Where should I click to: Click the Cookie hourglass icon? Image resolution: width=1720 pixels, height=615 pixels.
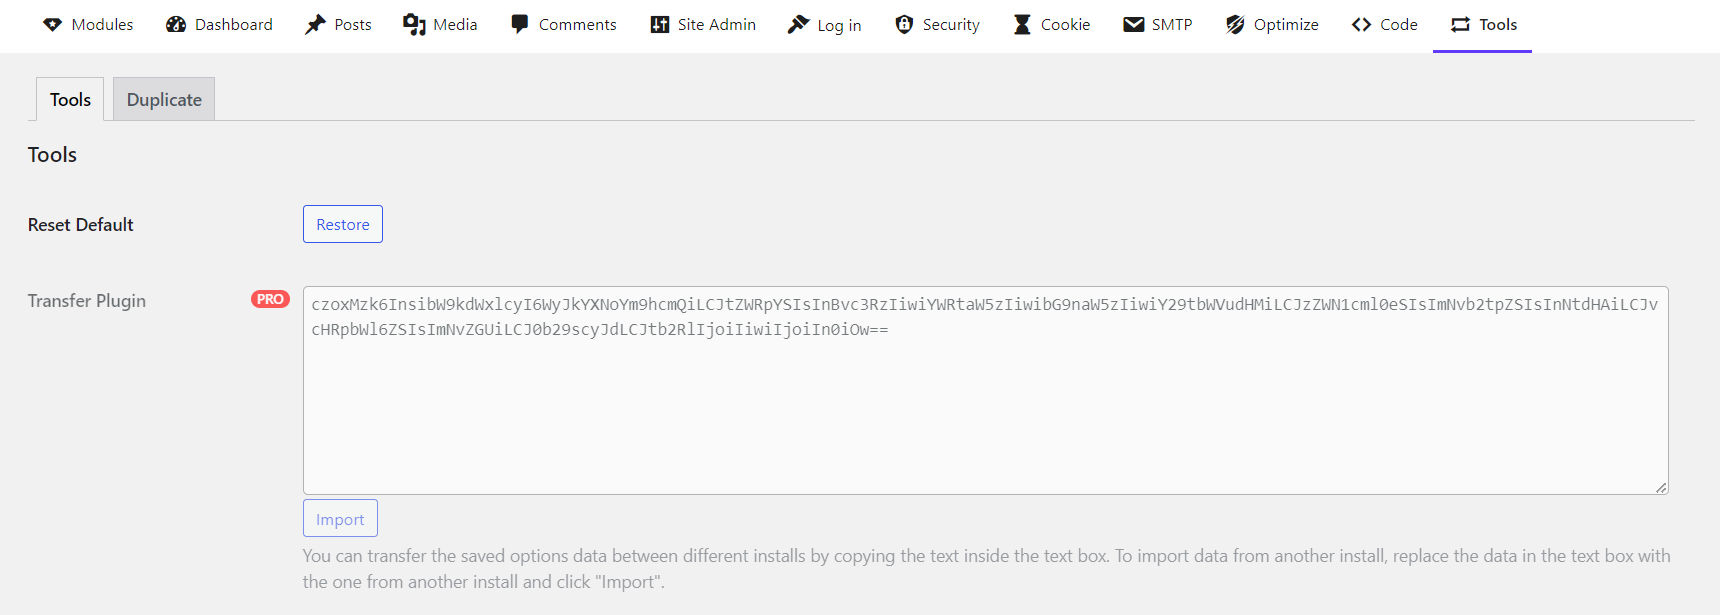coord(1021,24)
